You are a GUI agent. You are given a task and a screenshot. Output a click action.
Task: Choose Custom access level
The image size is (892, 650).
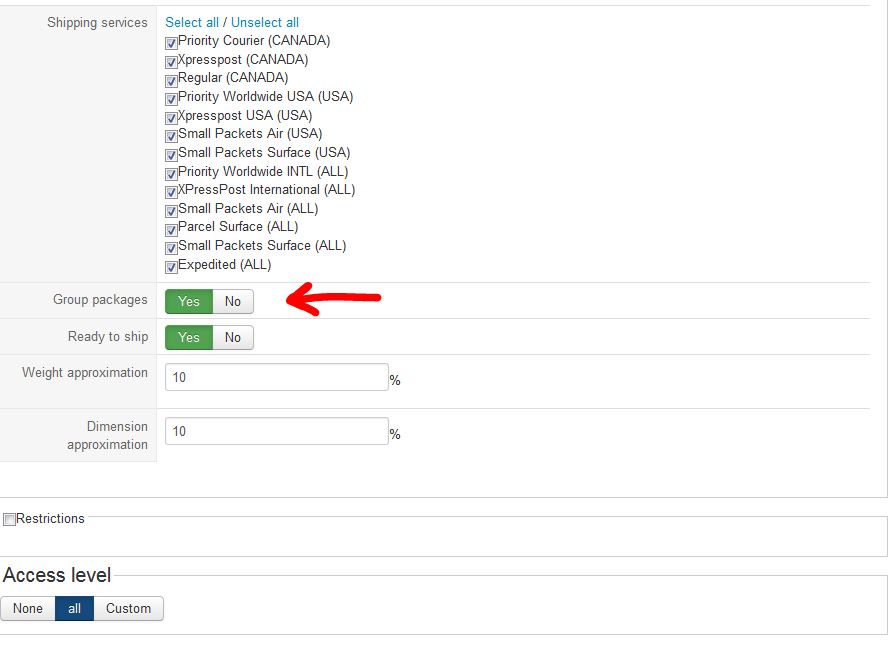[x=128, y=608]
